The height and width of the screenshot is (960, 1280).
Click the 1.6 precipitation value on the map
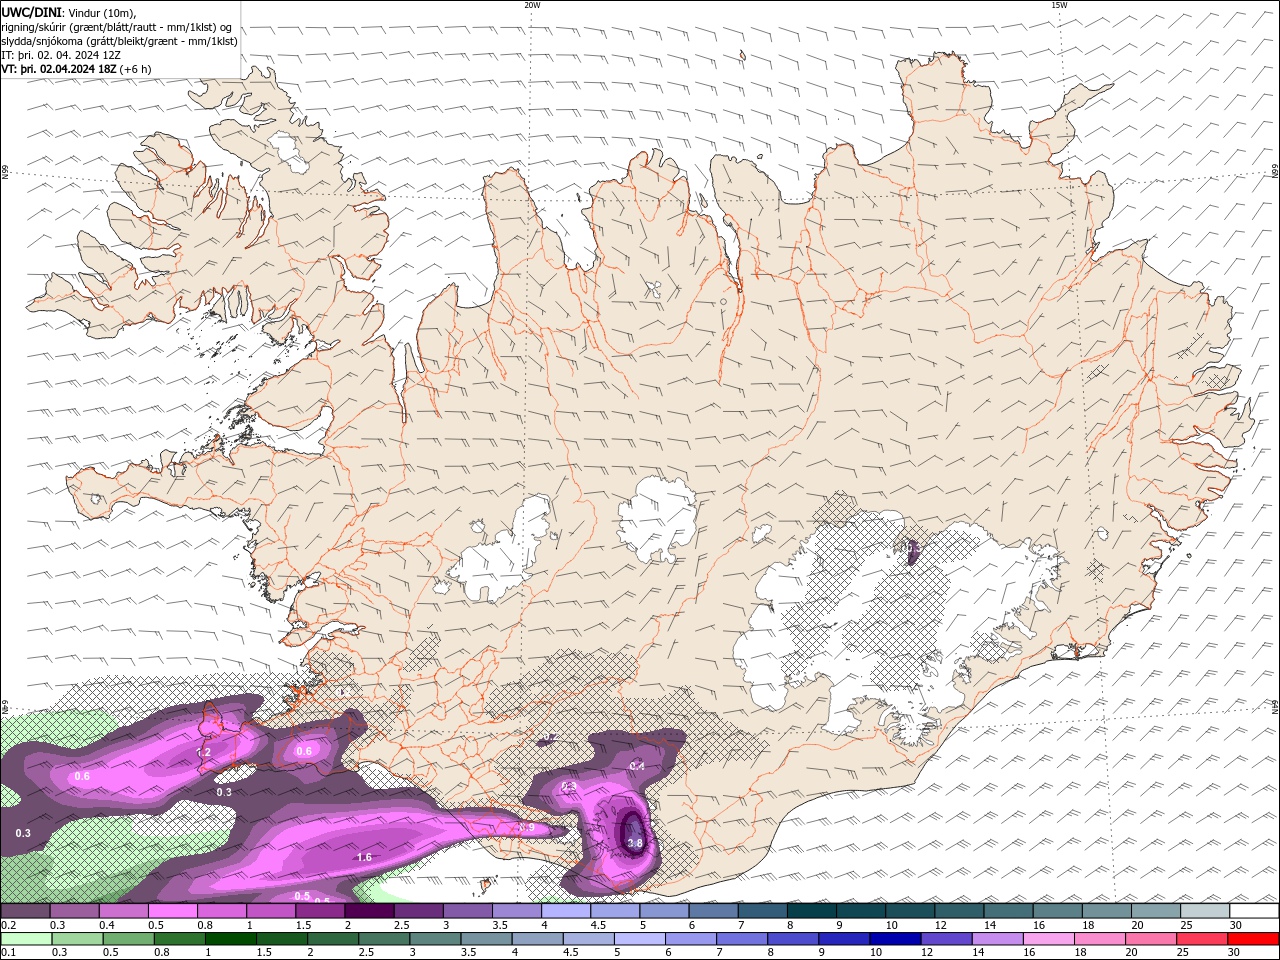(364, 857)
